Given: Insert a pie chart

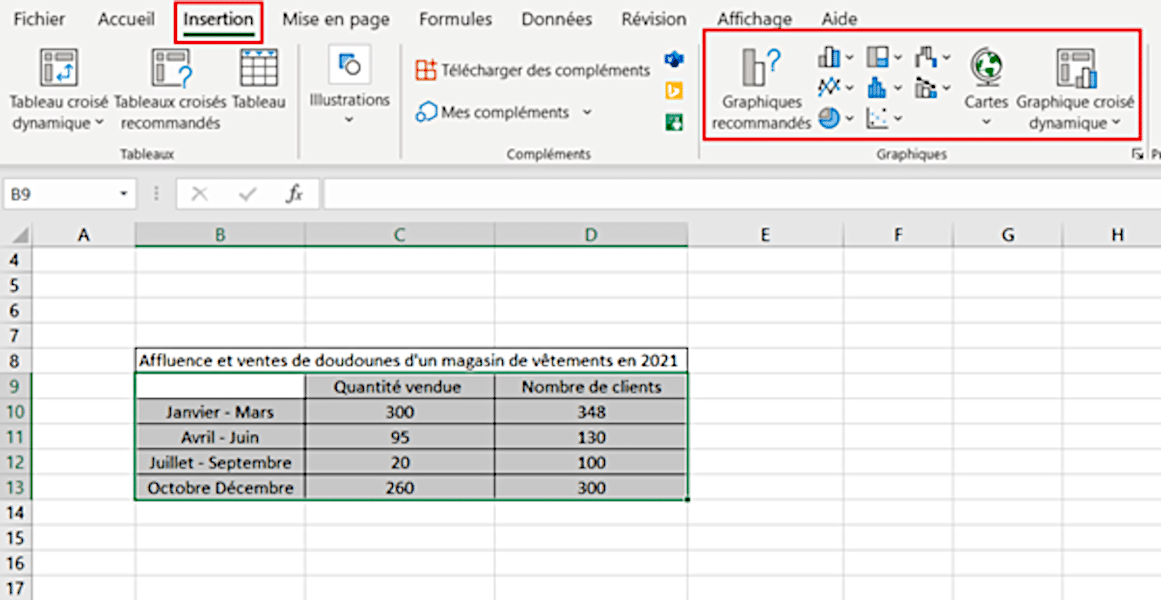Looking at the screenshot, I should tap(828, 118).
